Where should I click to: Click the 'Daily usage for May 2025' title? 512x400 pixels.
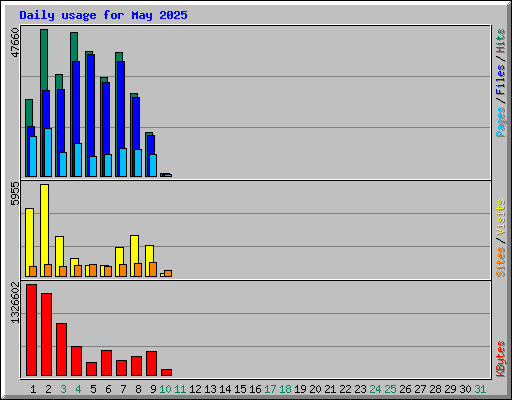click(x=103, y=15)
